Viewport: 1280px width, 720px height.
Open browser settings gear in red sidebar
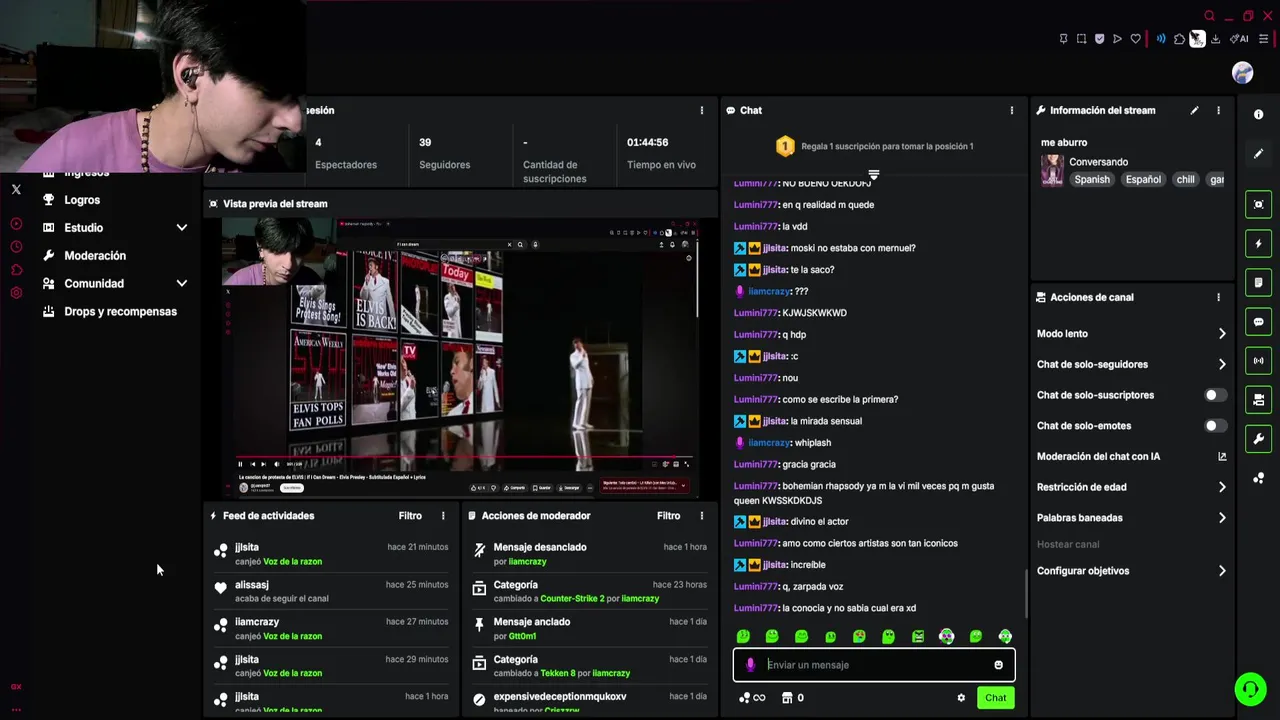(x=16, y=293)
